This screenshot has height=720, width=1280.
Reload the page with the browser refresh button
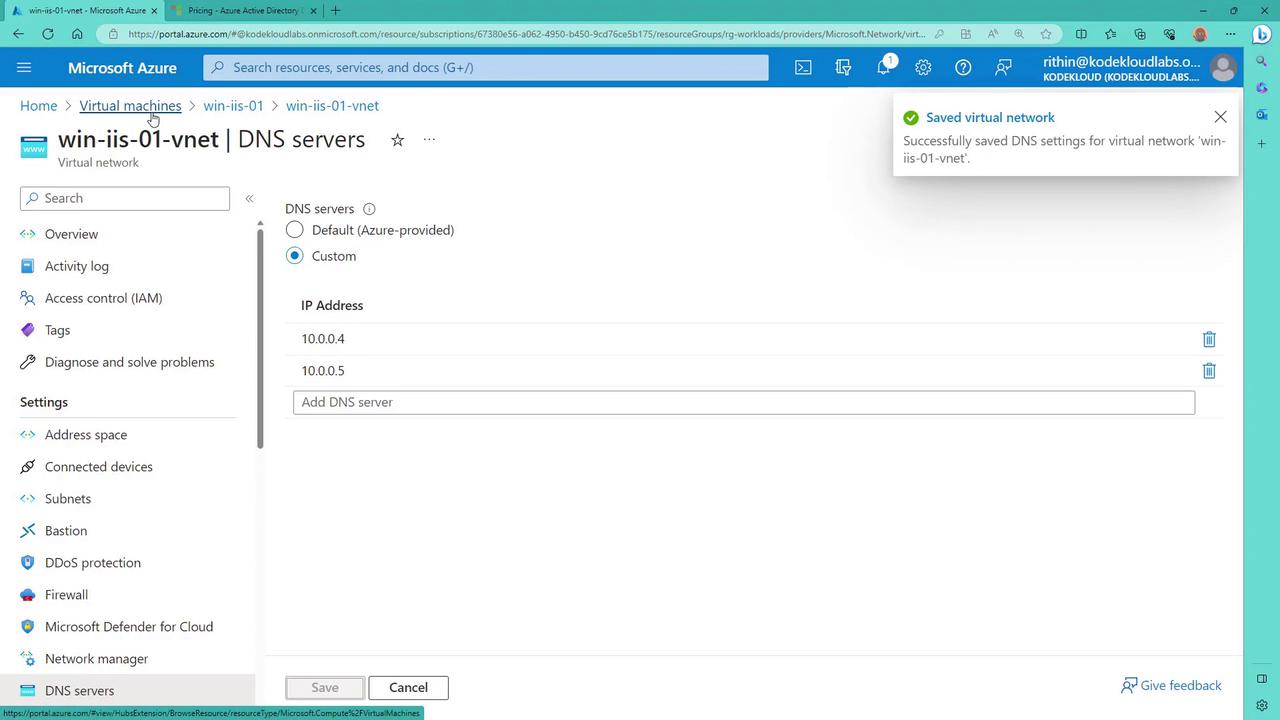(48, 34)
